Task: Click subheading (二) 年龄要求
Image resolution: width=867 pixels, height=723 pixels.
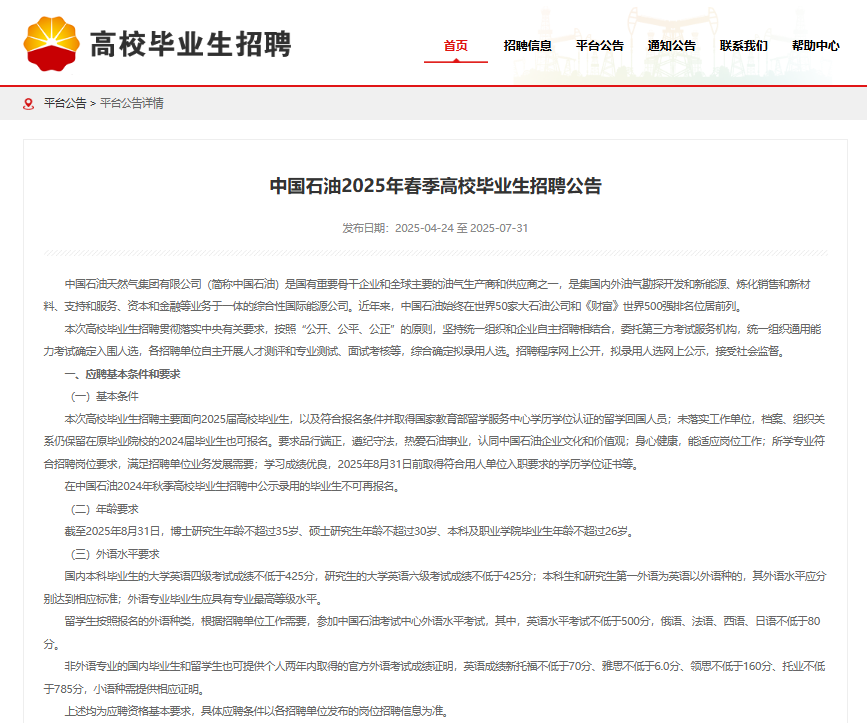Action: [105, 509]
